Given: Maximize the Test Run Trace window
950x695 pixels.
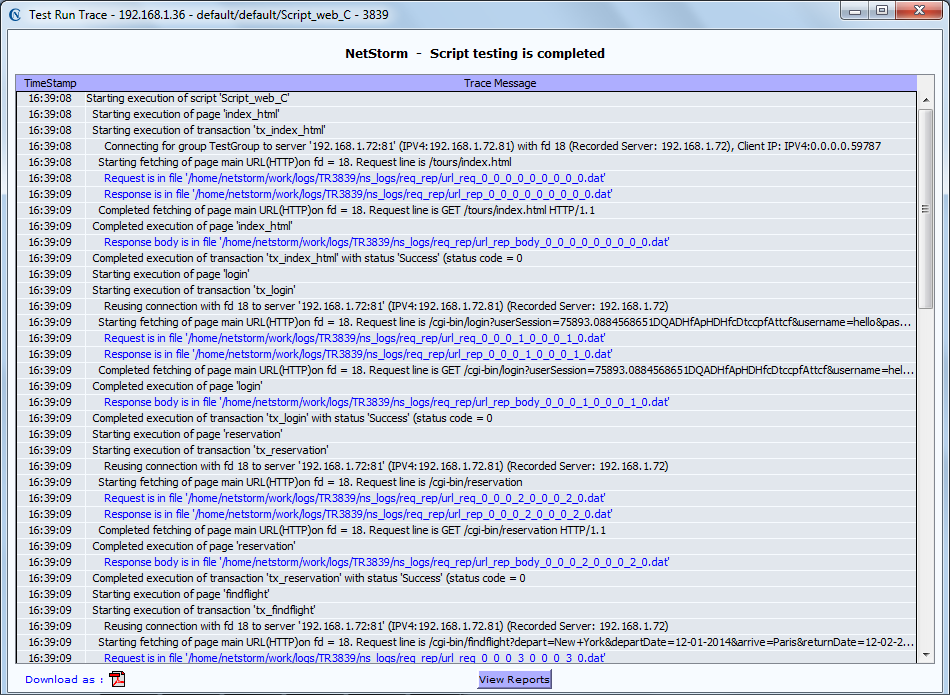Looking at the screenshot, I should click(882, 11).
